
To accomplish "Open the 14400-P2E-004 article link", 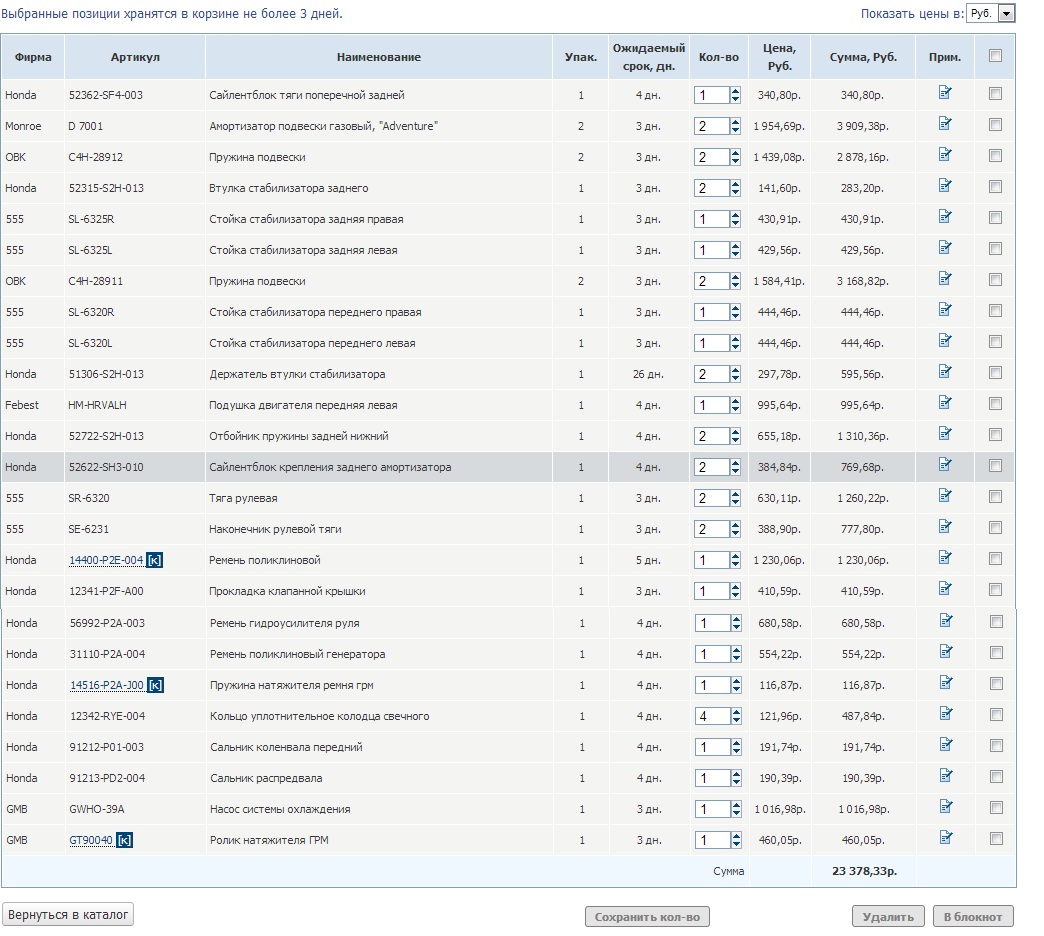I will click(x=106, y=560).
